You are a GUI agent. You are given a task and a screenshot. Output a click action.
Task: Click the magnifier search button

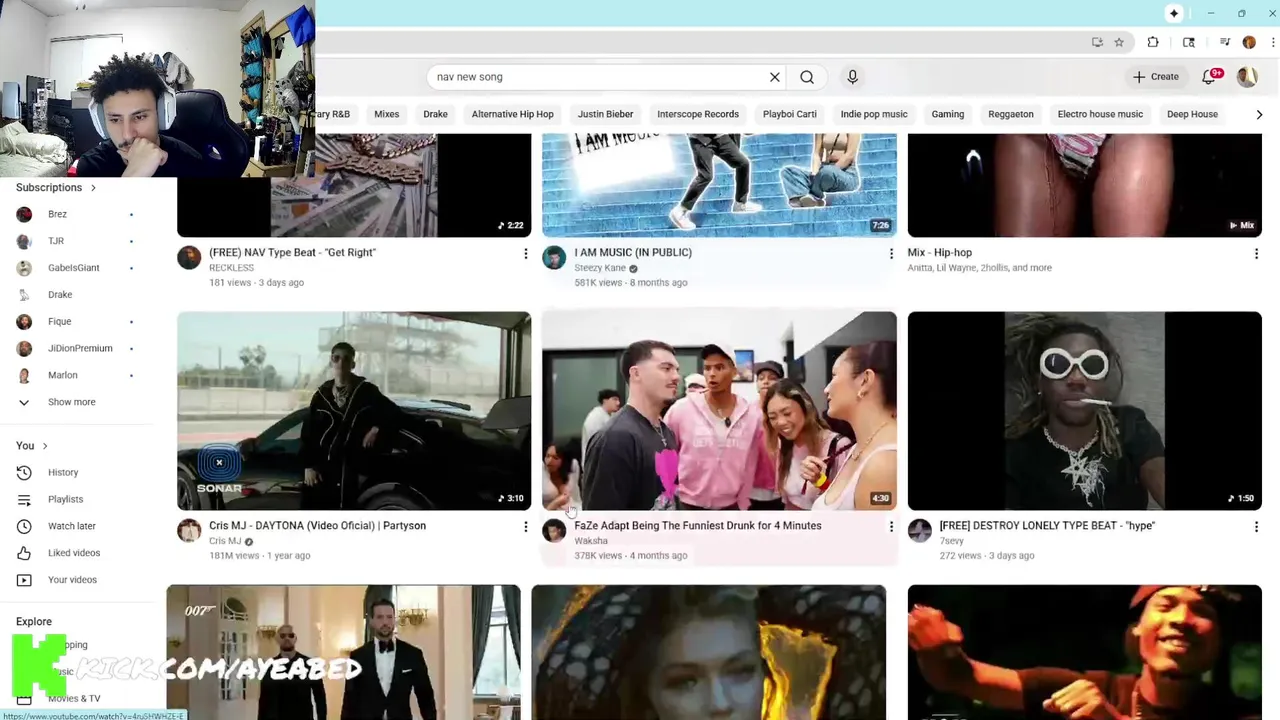[x=807, y=77]
